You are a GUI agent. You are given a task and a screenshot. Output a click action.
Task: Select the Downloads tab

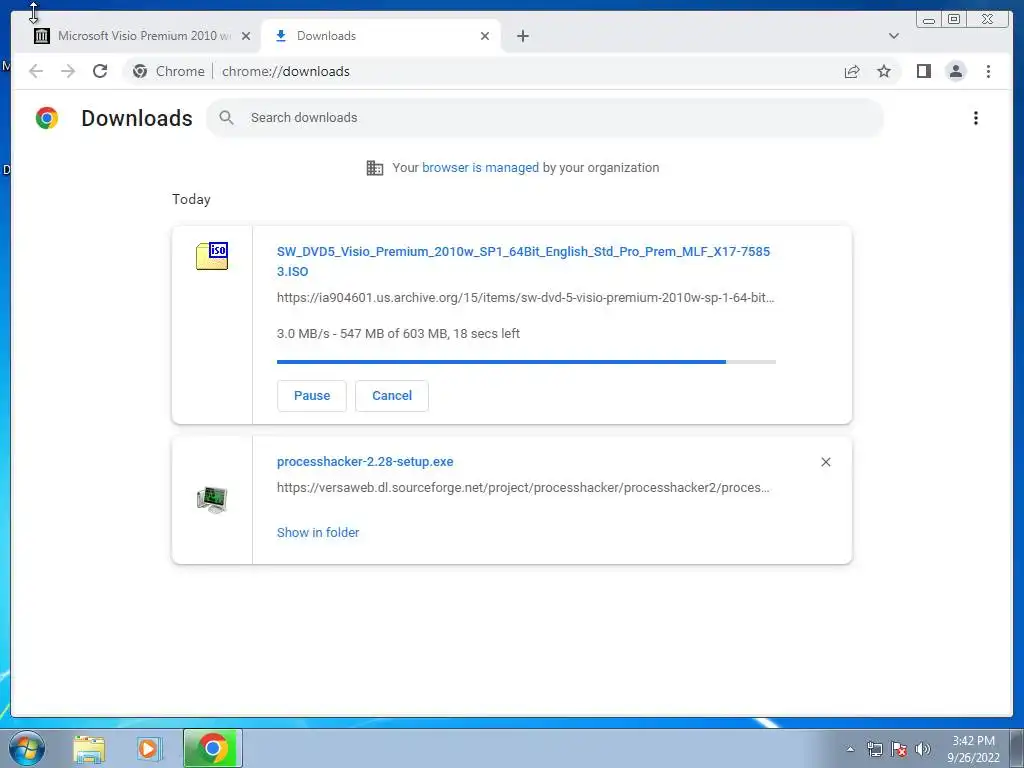coord(381,36)
